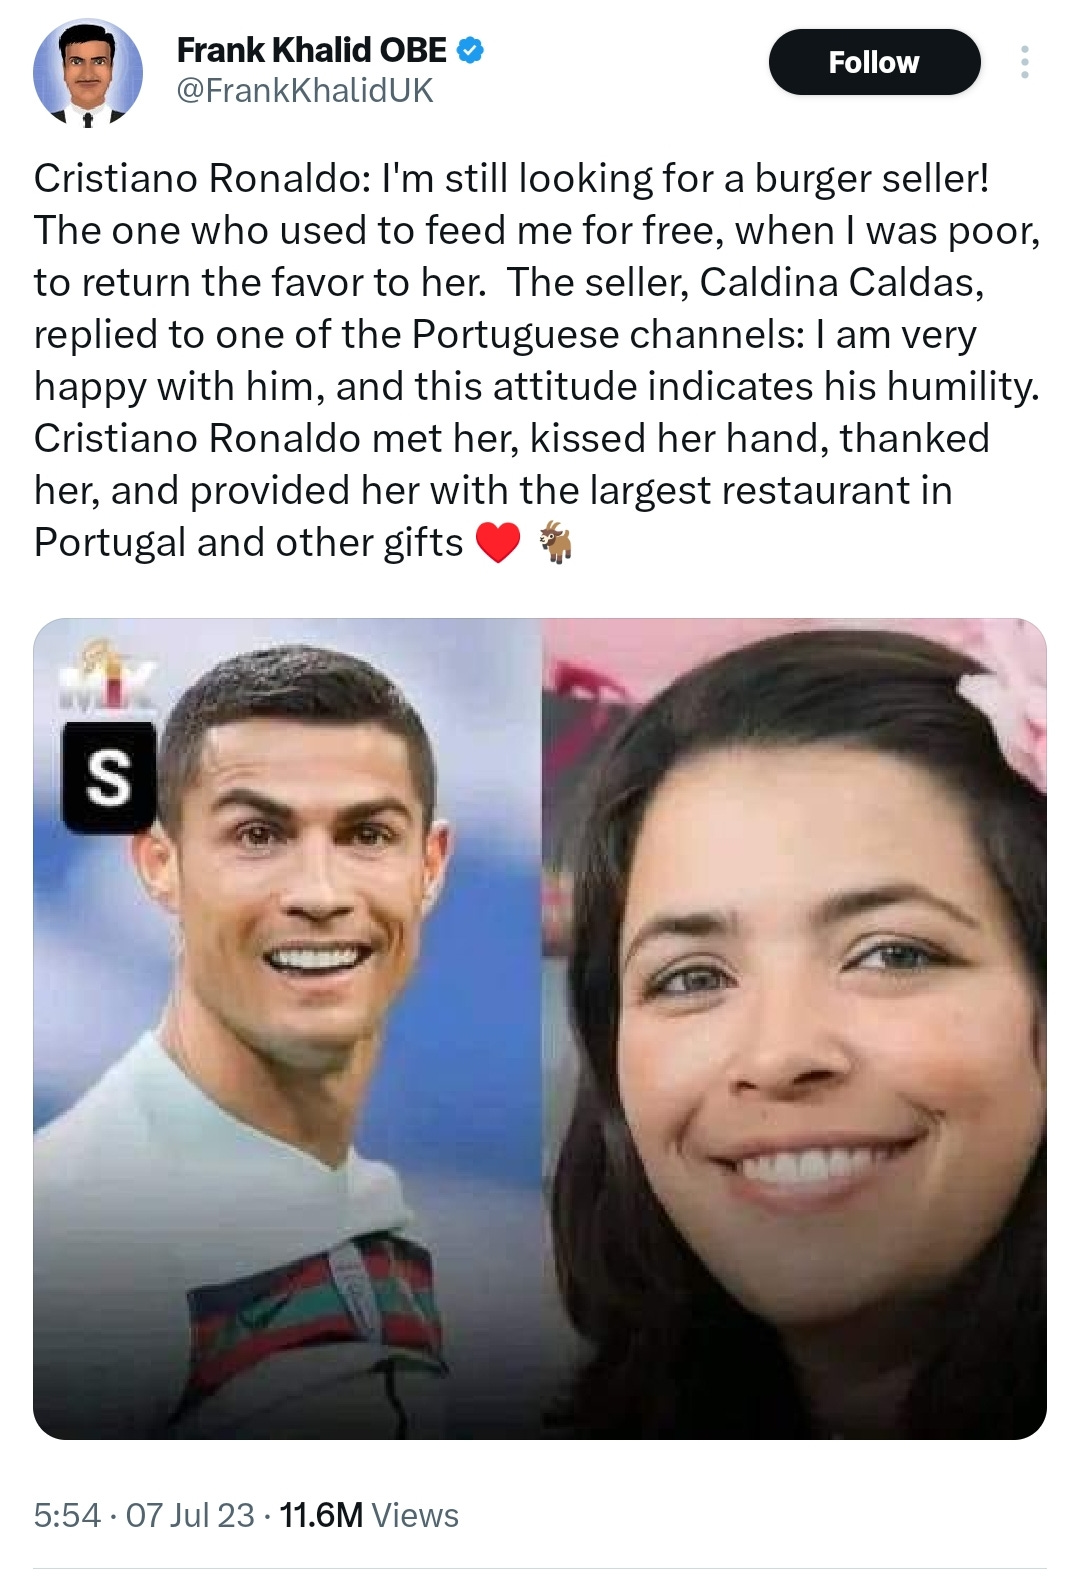Screen dimensions: 1080x1594
Task: Open the three-dot more options menu
Action: [x=1024, y=62]
